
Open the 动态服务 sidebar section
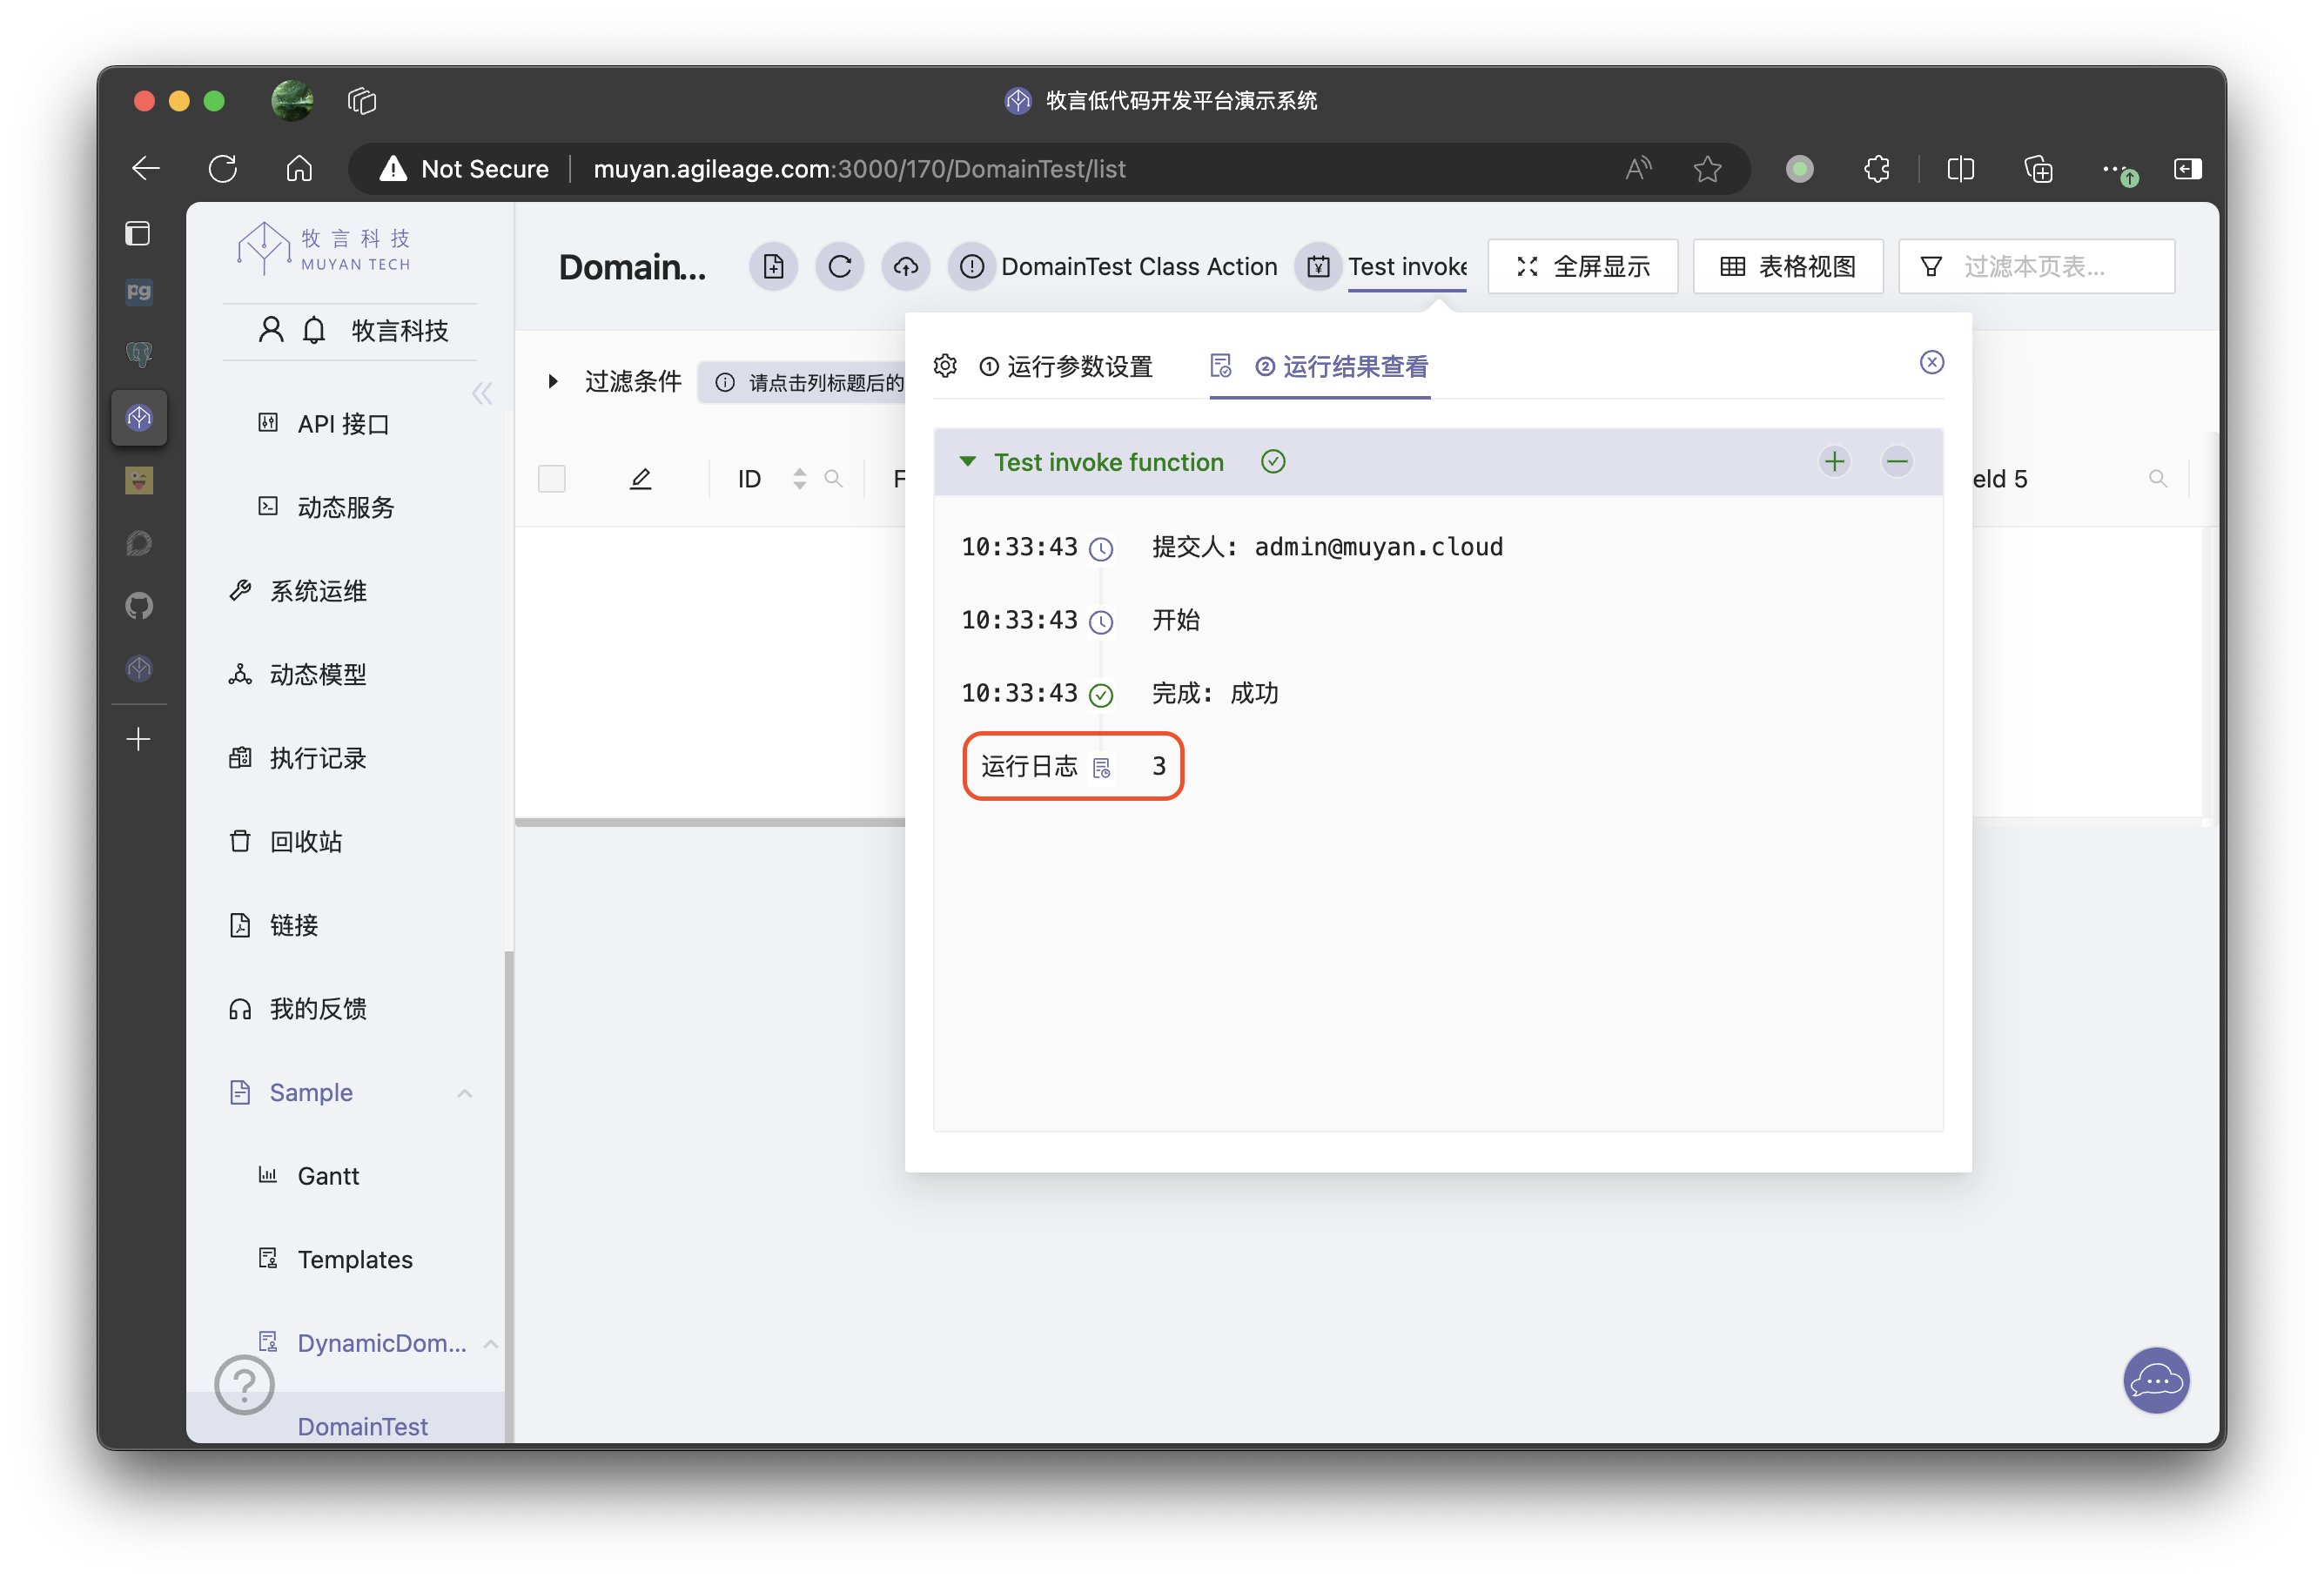[x=346, y=506]
